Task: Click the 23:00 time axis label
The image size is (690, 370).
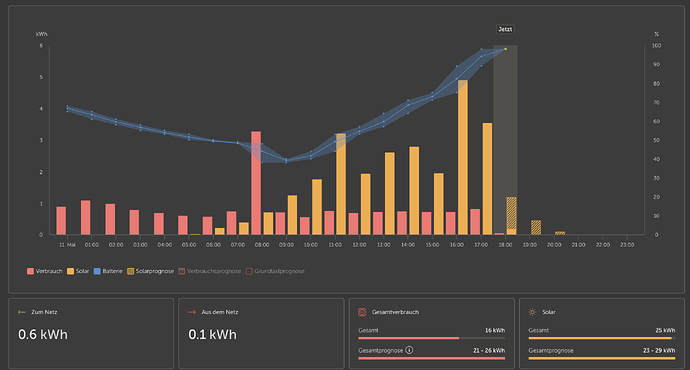Action: click(x=627, y=245)
